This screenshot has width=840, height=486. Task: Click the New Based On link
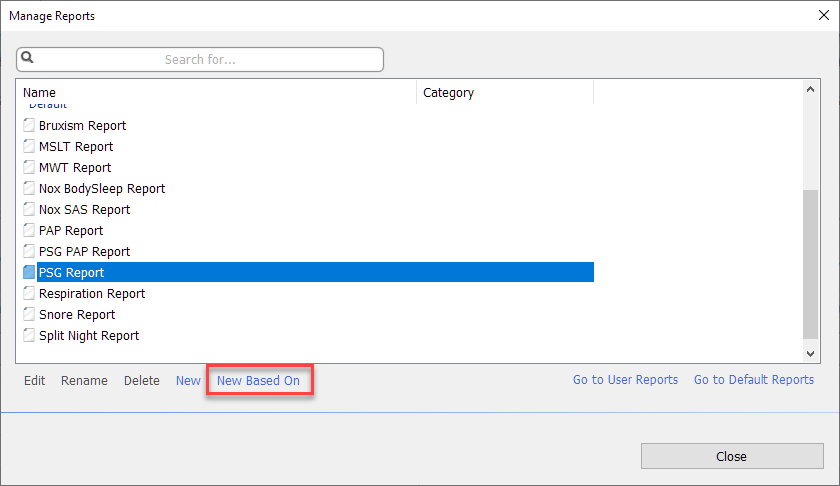[x=258, y=380]
